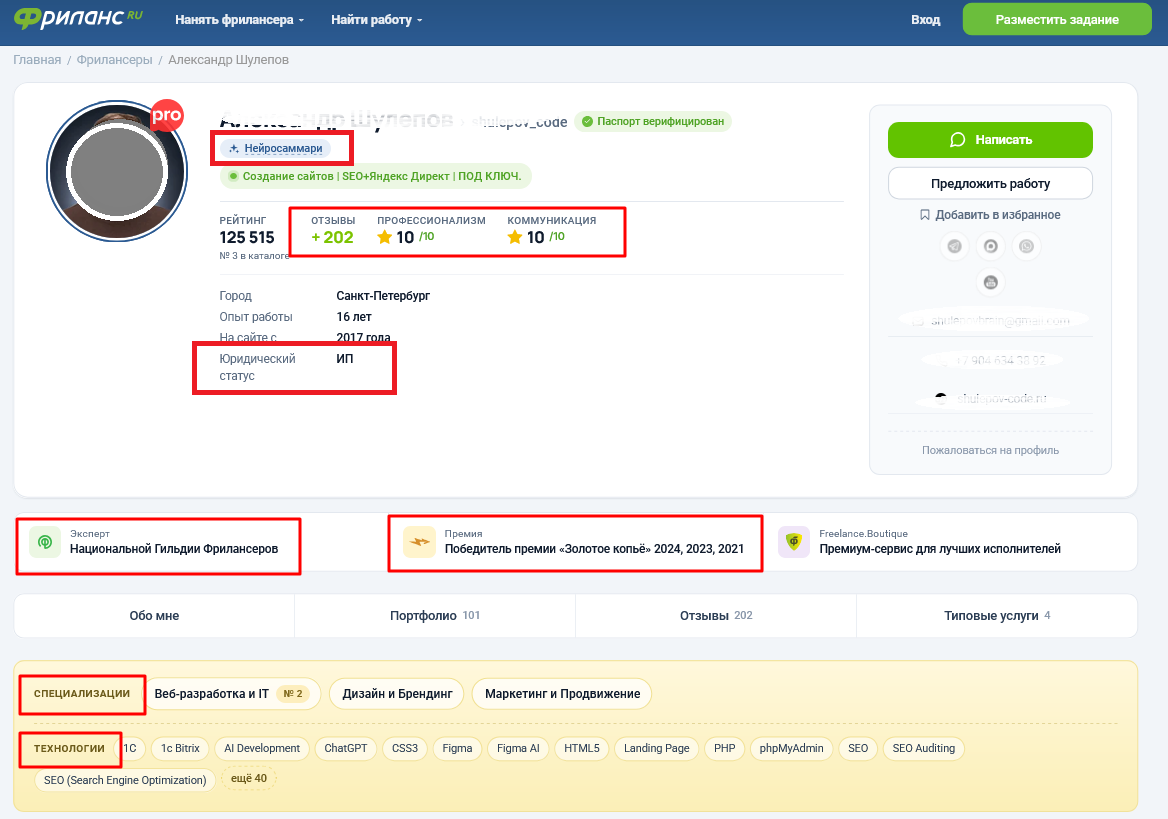This screenshot has width=1168, height=819.
Task: Click the Предложить работу button
Action: pos(990,183)
